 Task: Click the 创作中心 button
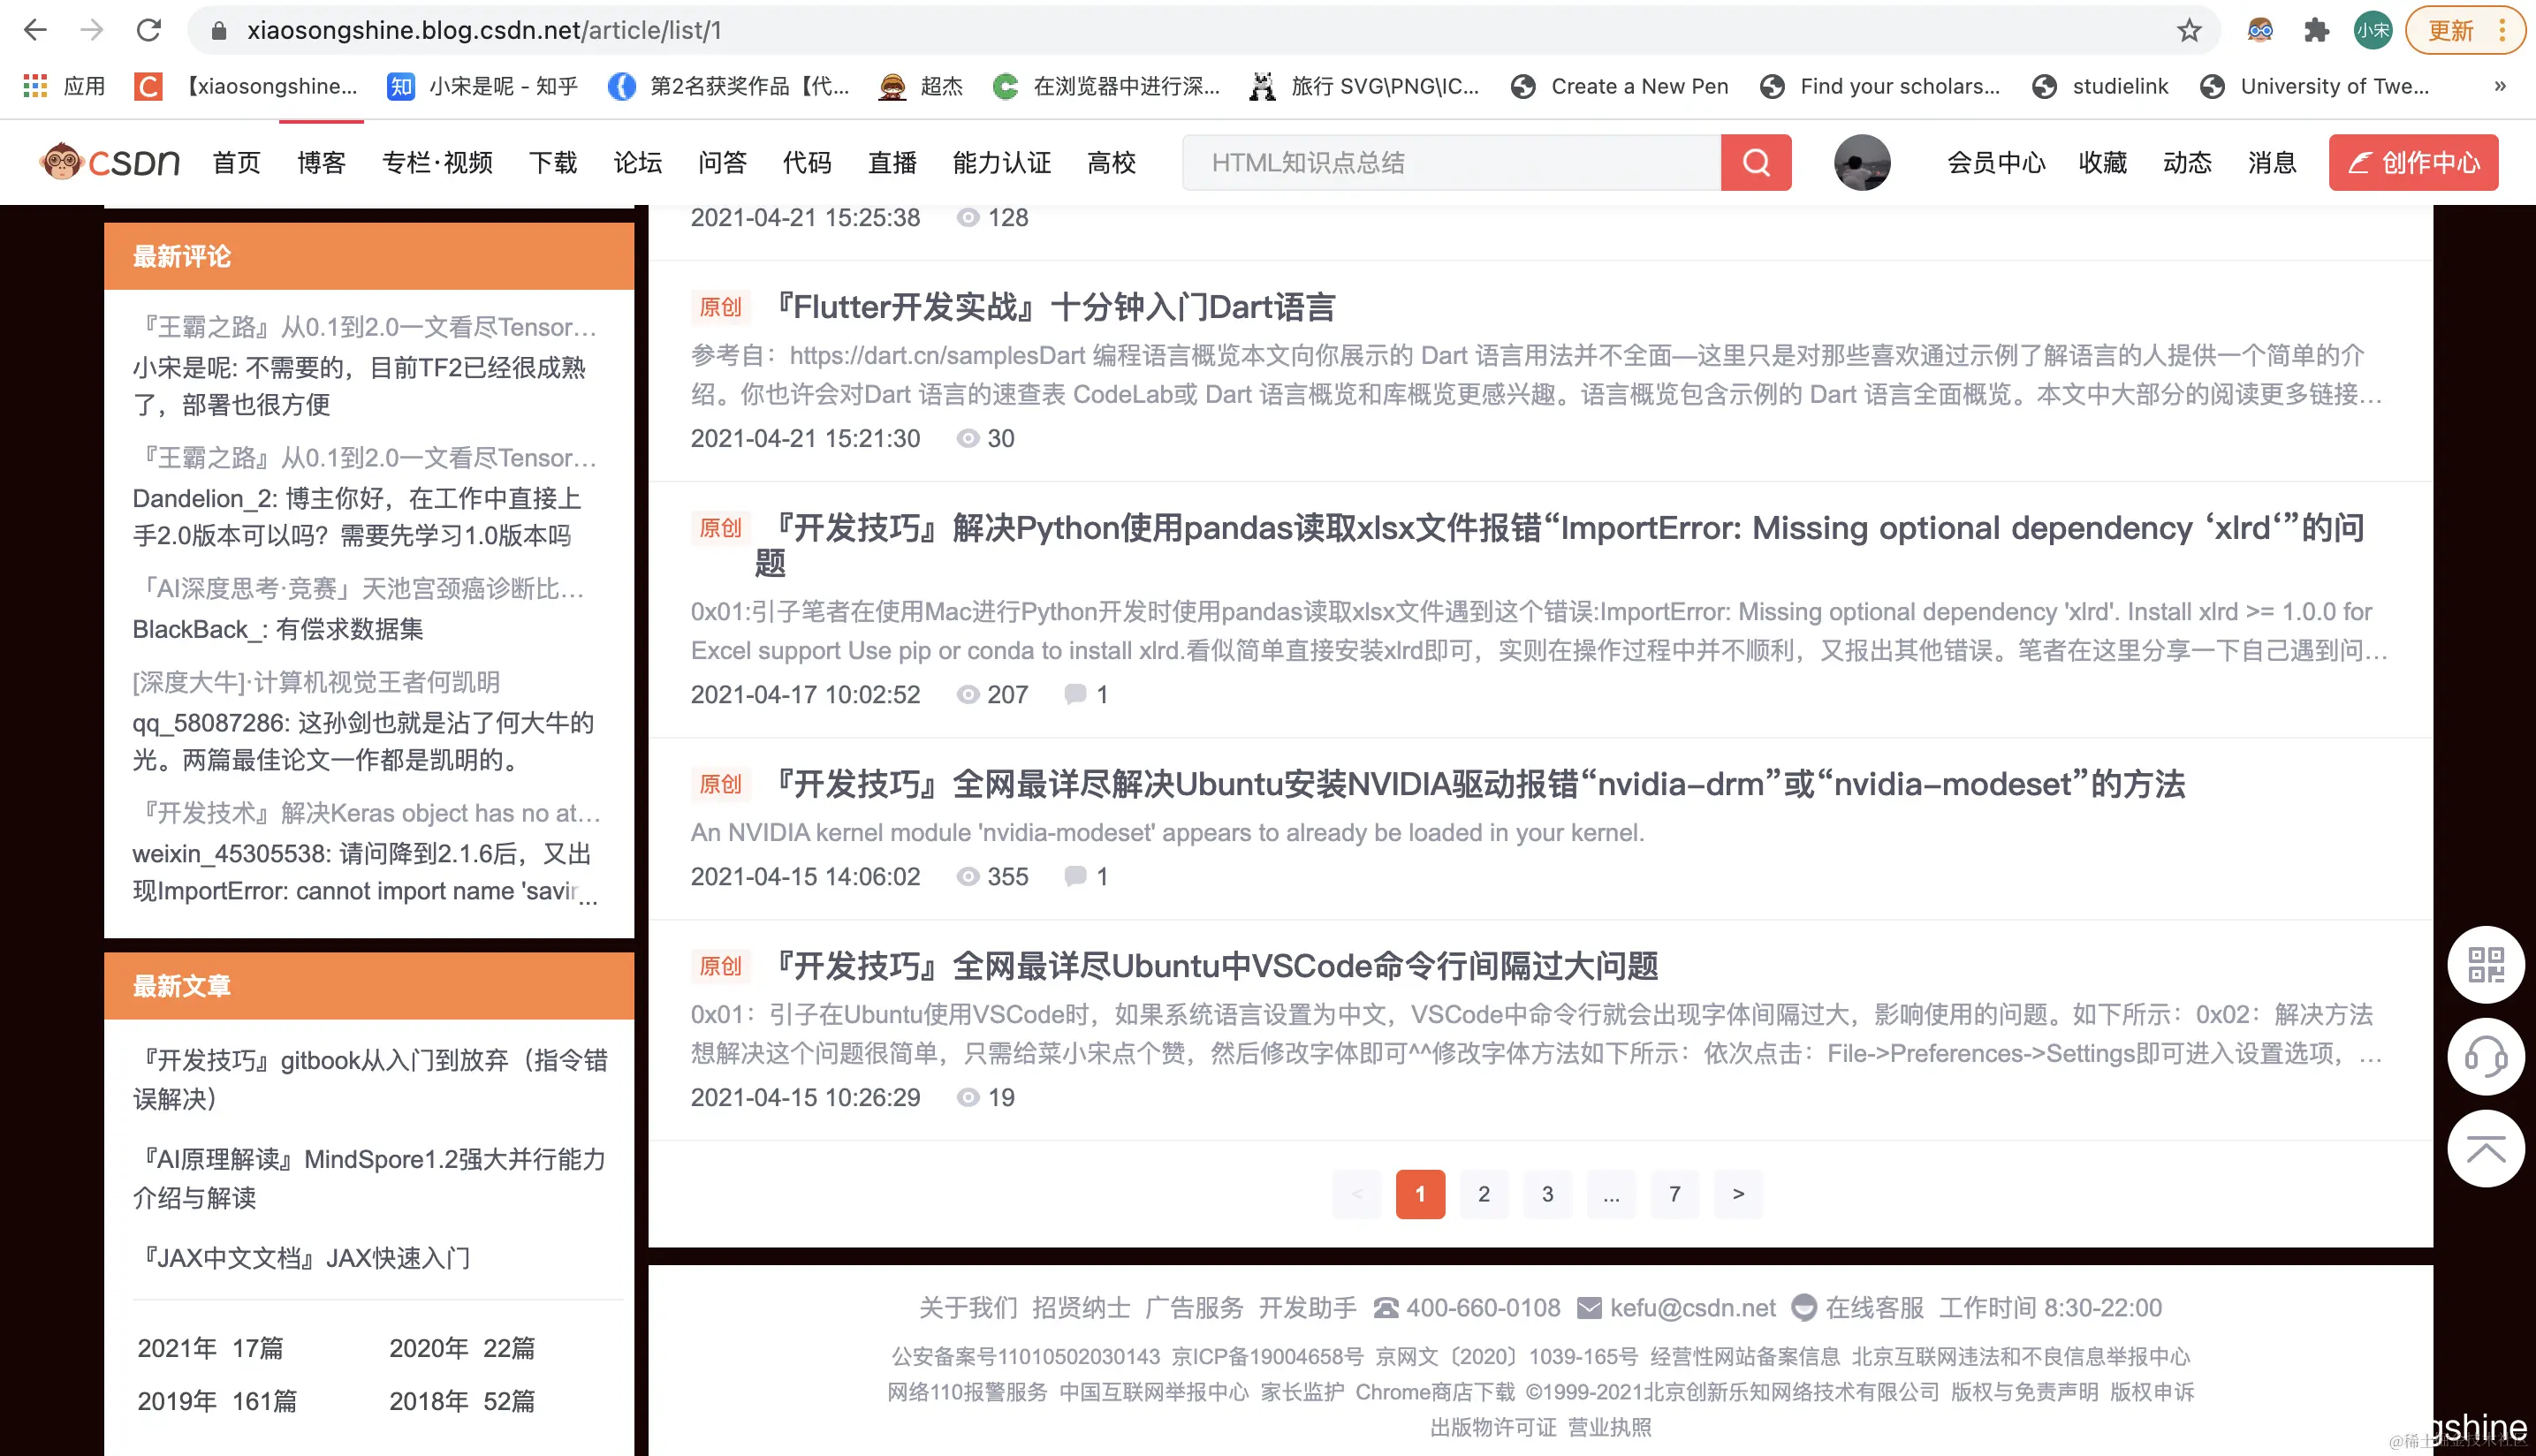pyautogui.click(x=2412, y=162)
